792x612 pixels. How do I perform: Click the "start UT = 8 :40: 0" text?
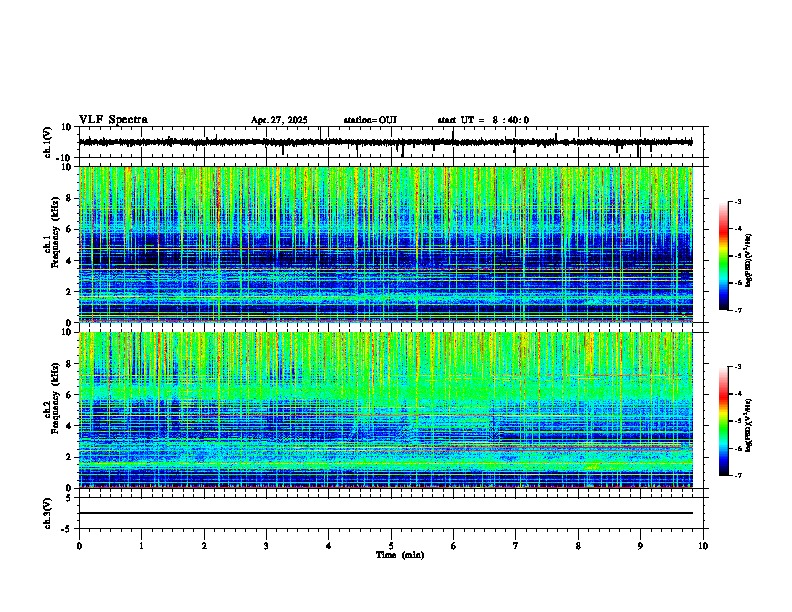[483, 120]
